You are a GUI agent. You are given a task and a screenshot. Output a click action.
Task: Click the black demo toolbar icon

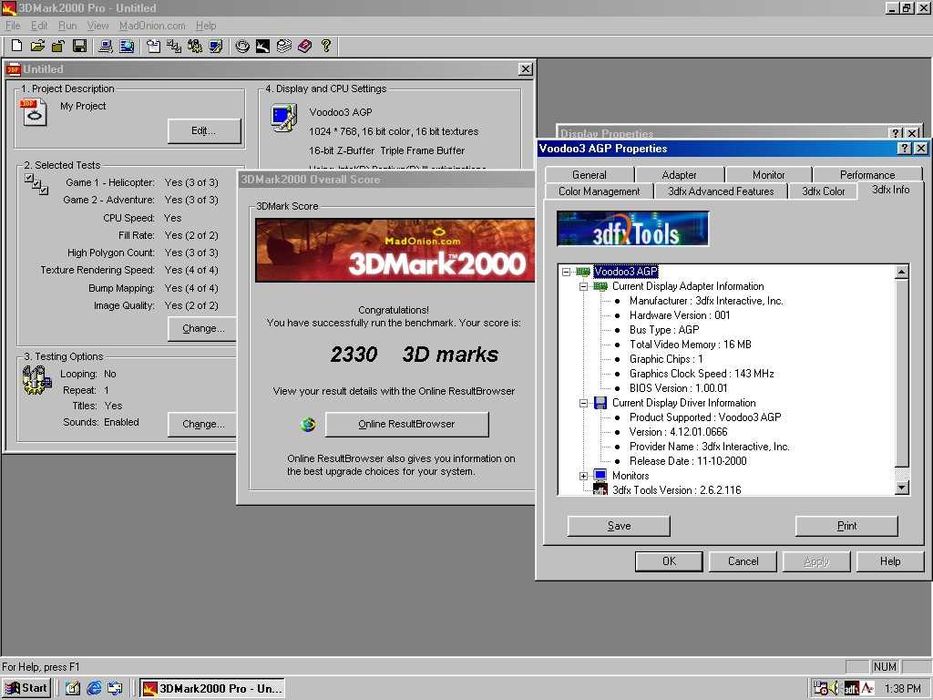(263, 46)
